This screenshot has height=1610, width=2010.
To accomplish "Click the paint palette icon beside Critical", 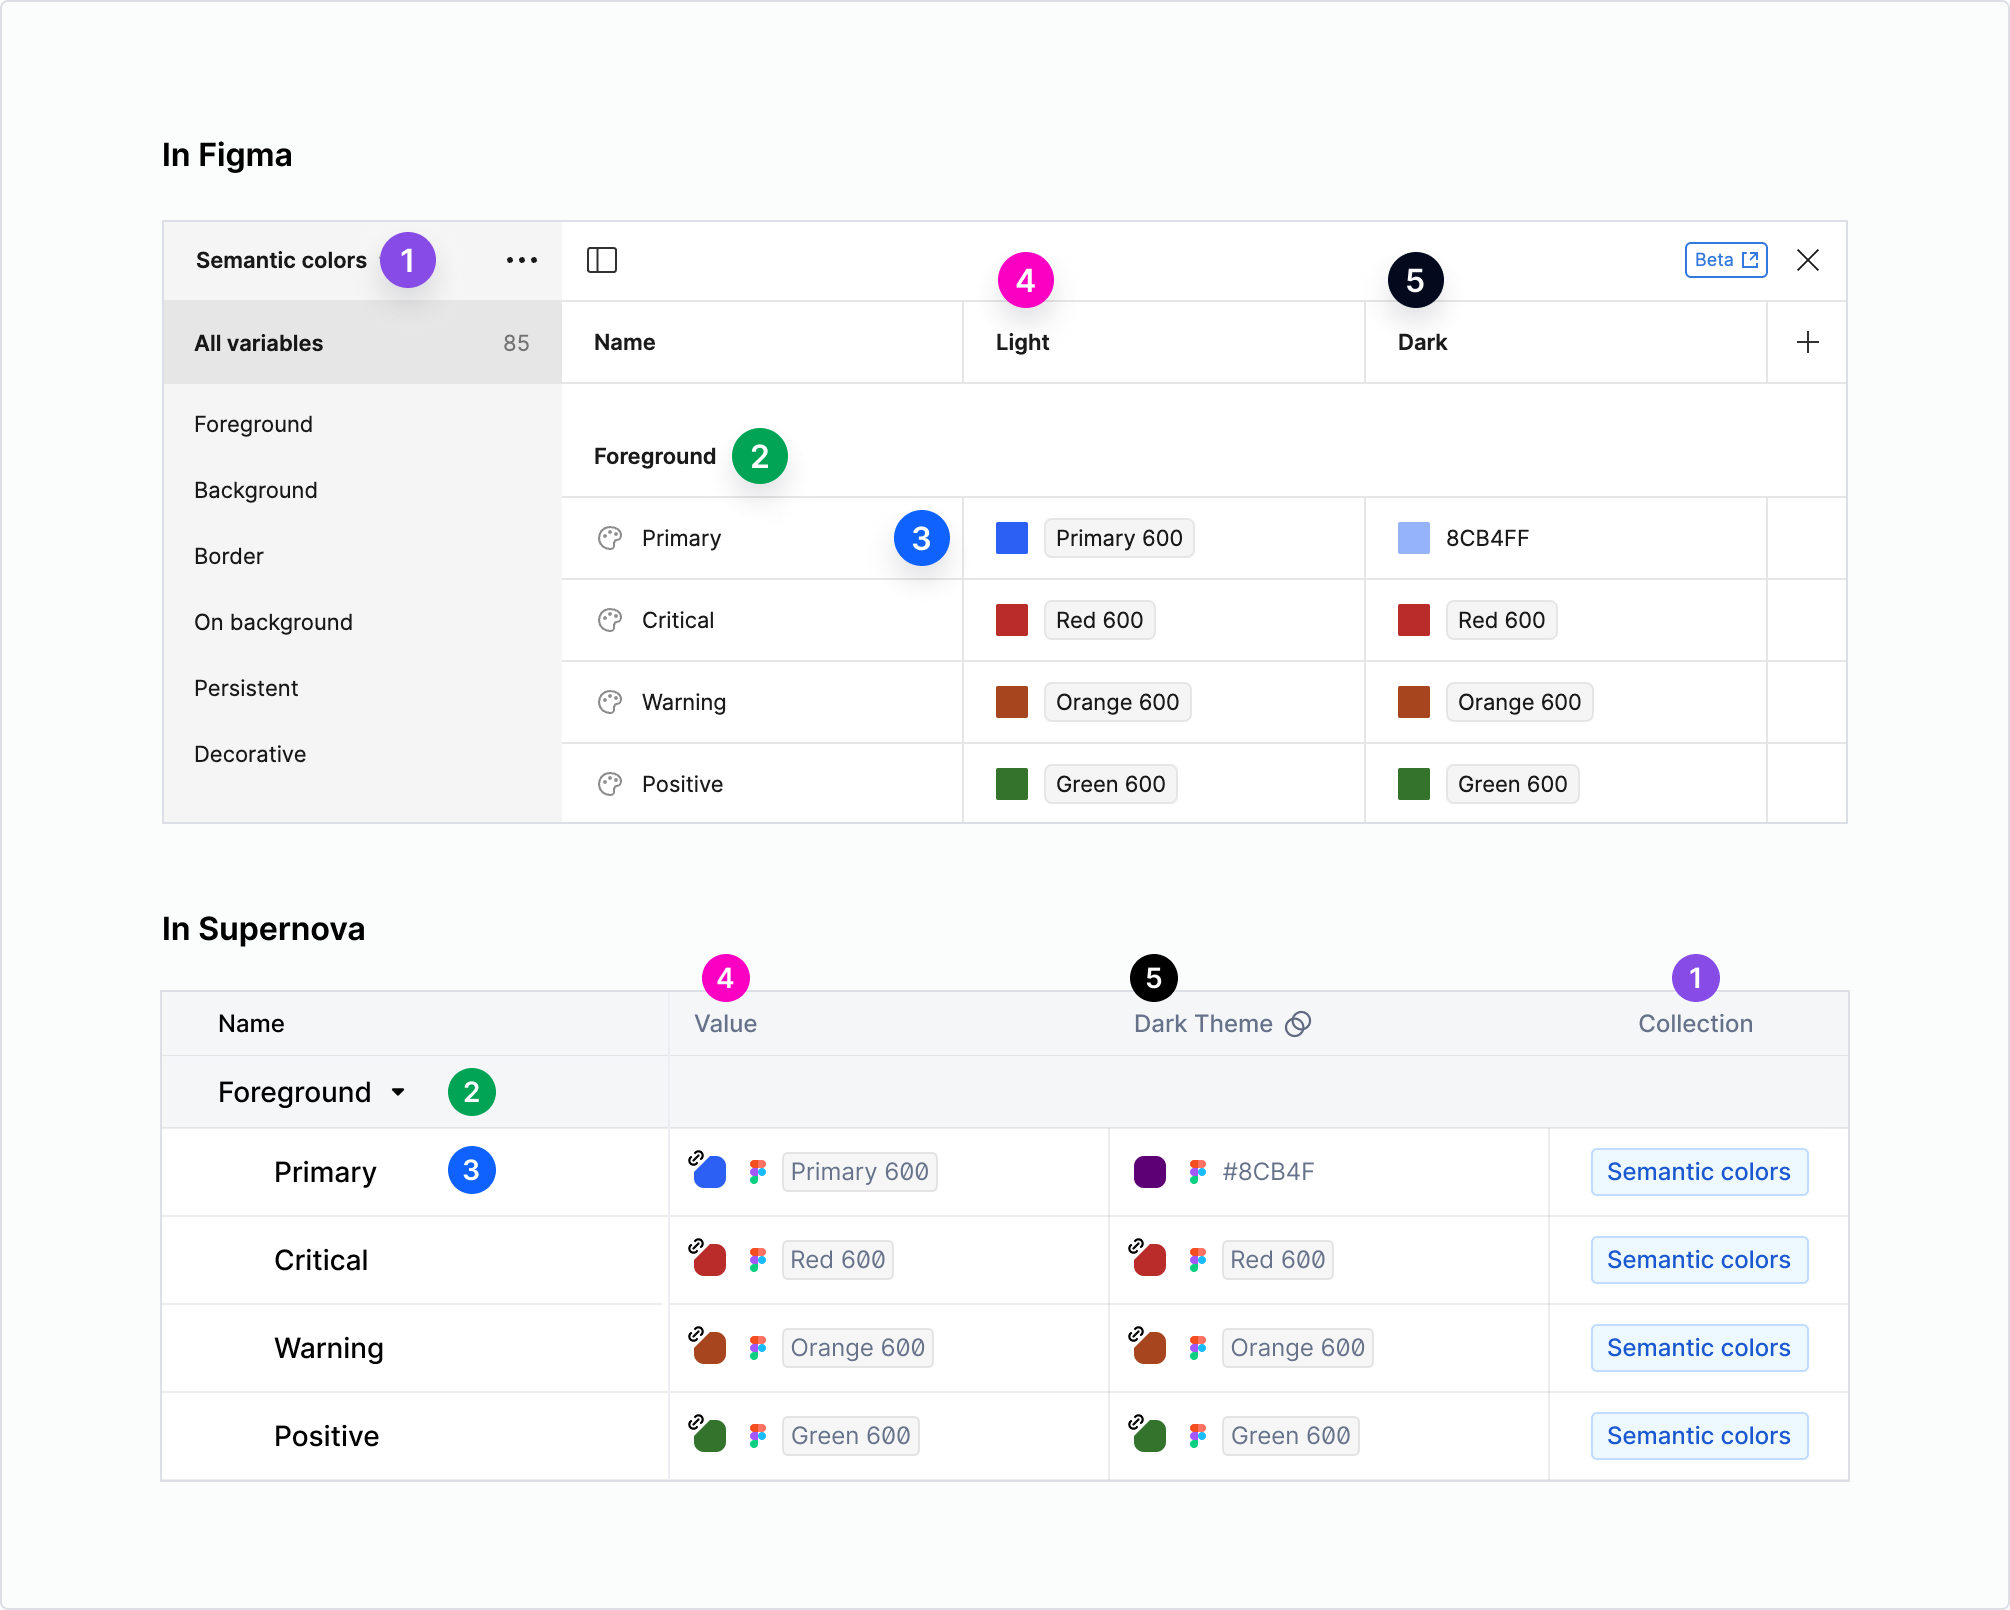I will pyautogui.click(x=609, y=620).
